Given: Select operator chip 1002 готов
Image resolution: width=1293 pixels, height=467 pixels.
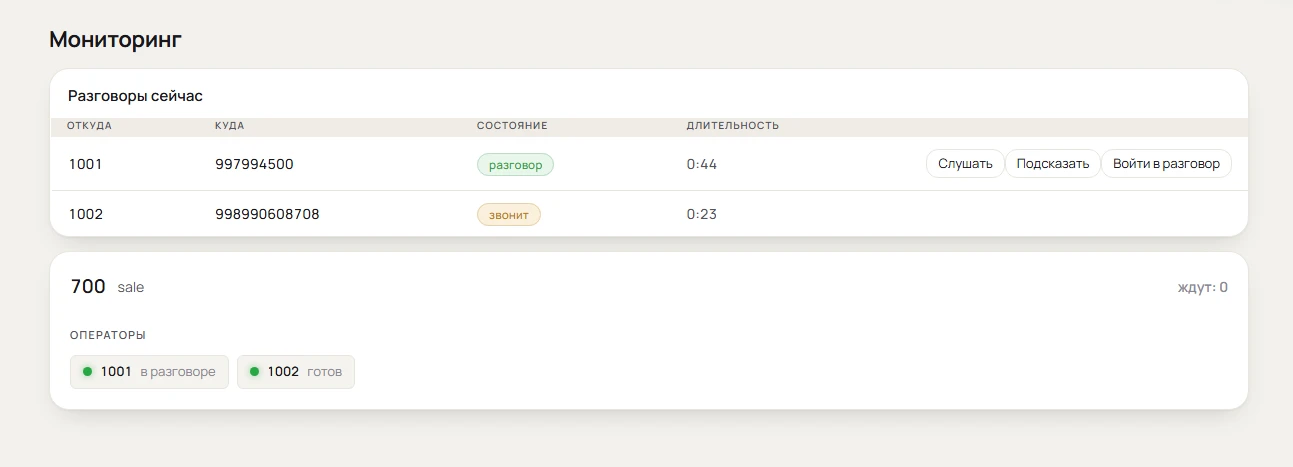Looking at the screenshot, I should click(x=296, y=371).
